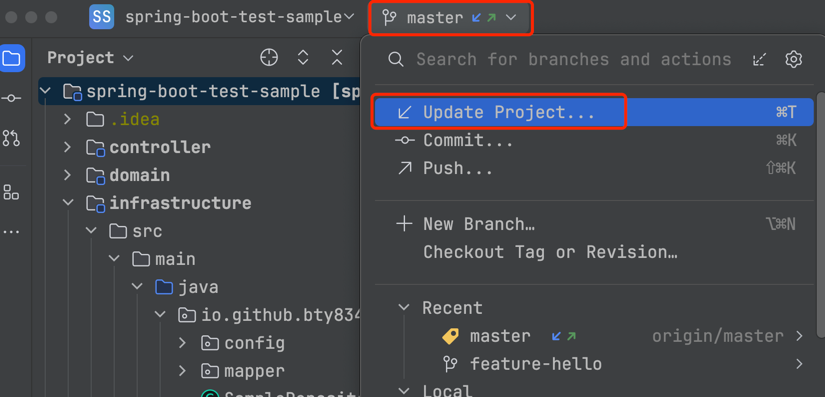Open submenu arrow for feature-hello branch
The width and height of the screenshot is (825, 397).
click(800, 364)
